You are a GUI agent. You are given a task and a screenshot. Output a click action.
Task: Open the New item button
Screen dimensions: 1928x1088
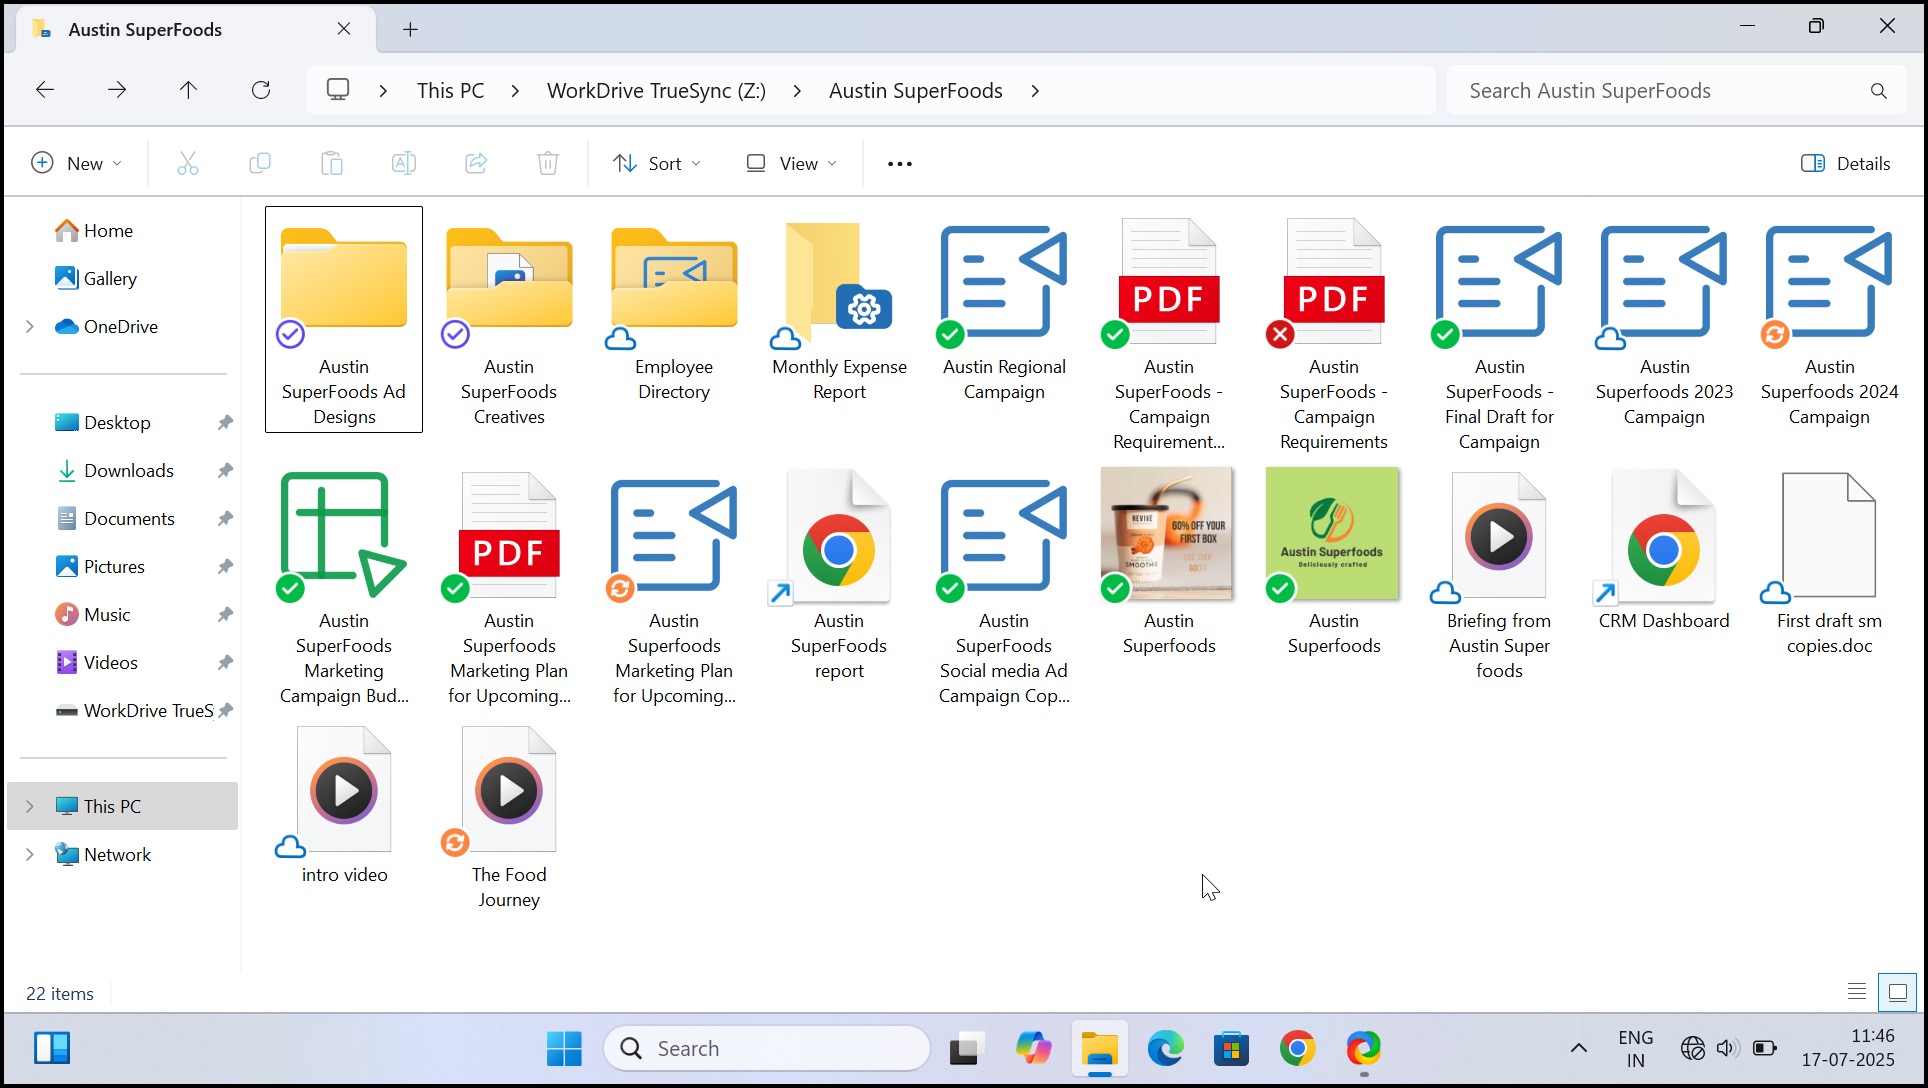tap(76, 163)
